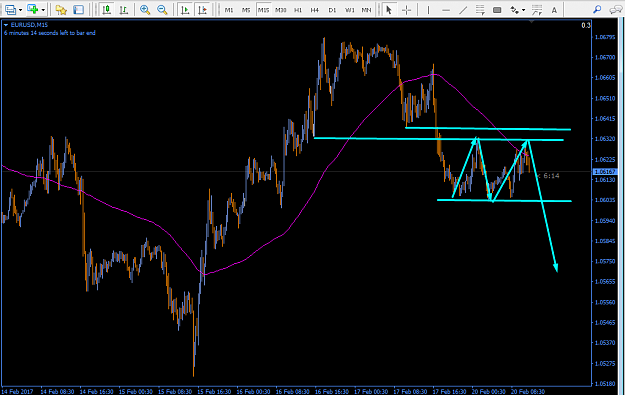Click the 6:14 timer text on chart

pyautogui.click(x=551, y=176)
